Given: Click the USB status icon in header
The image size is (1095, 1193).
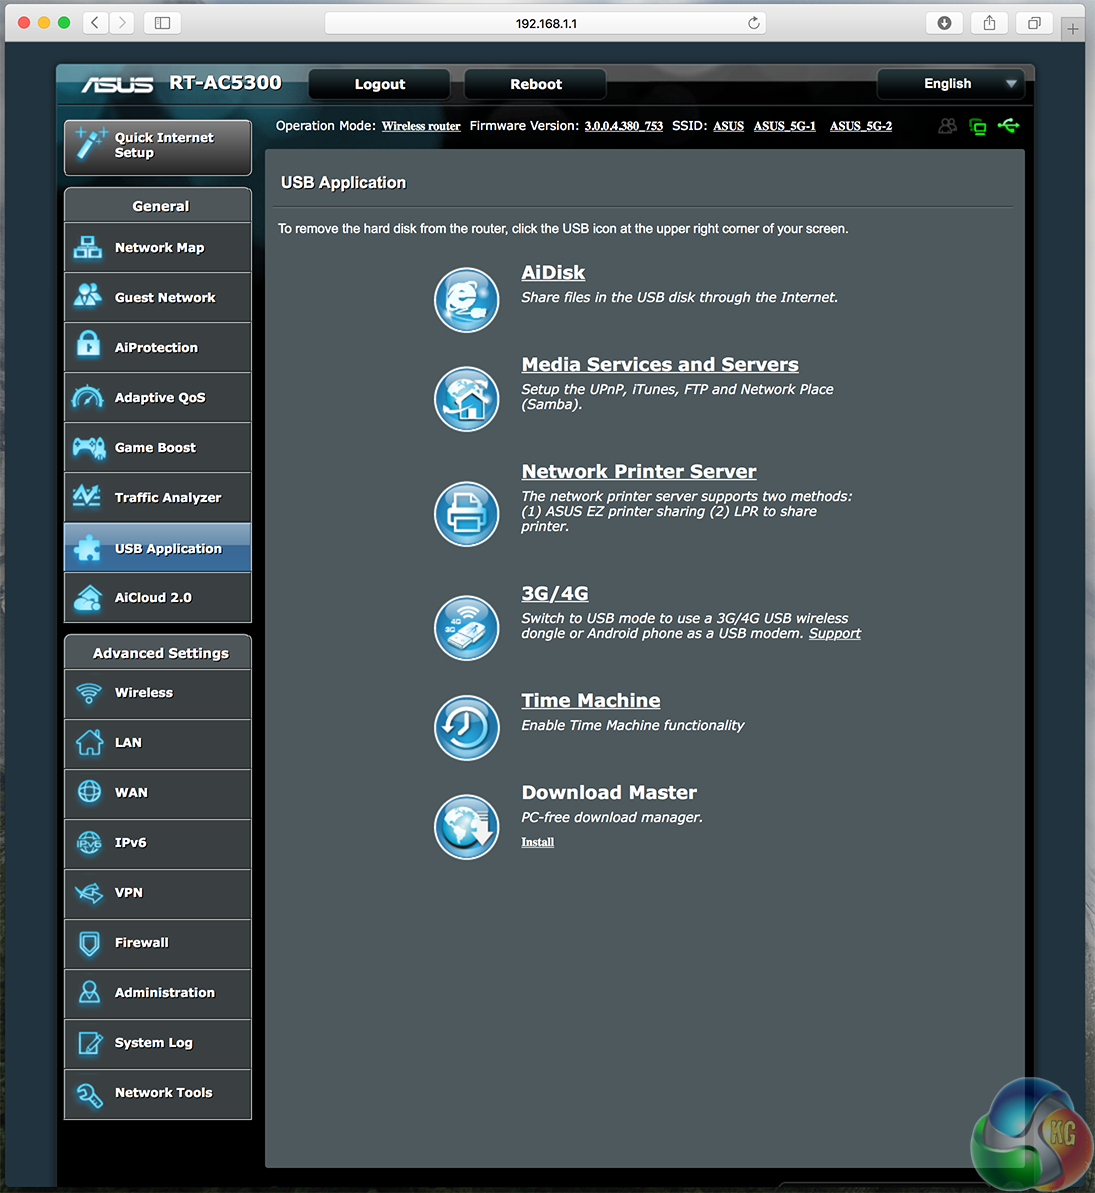Looking at the screenshot, I should (1009, 126).
